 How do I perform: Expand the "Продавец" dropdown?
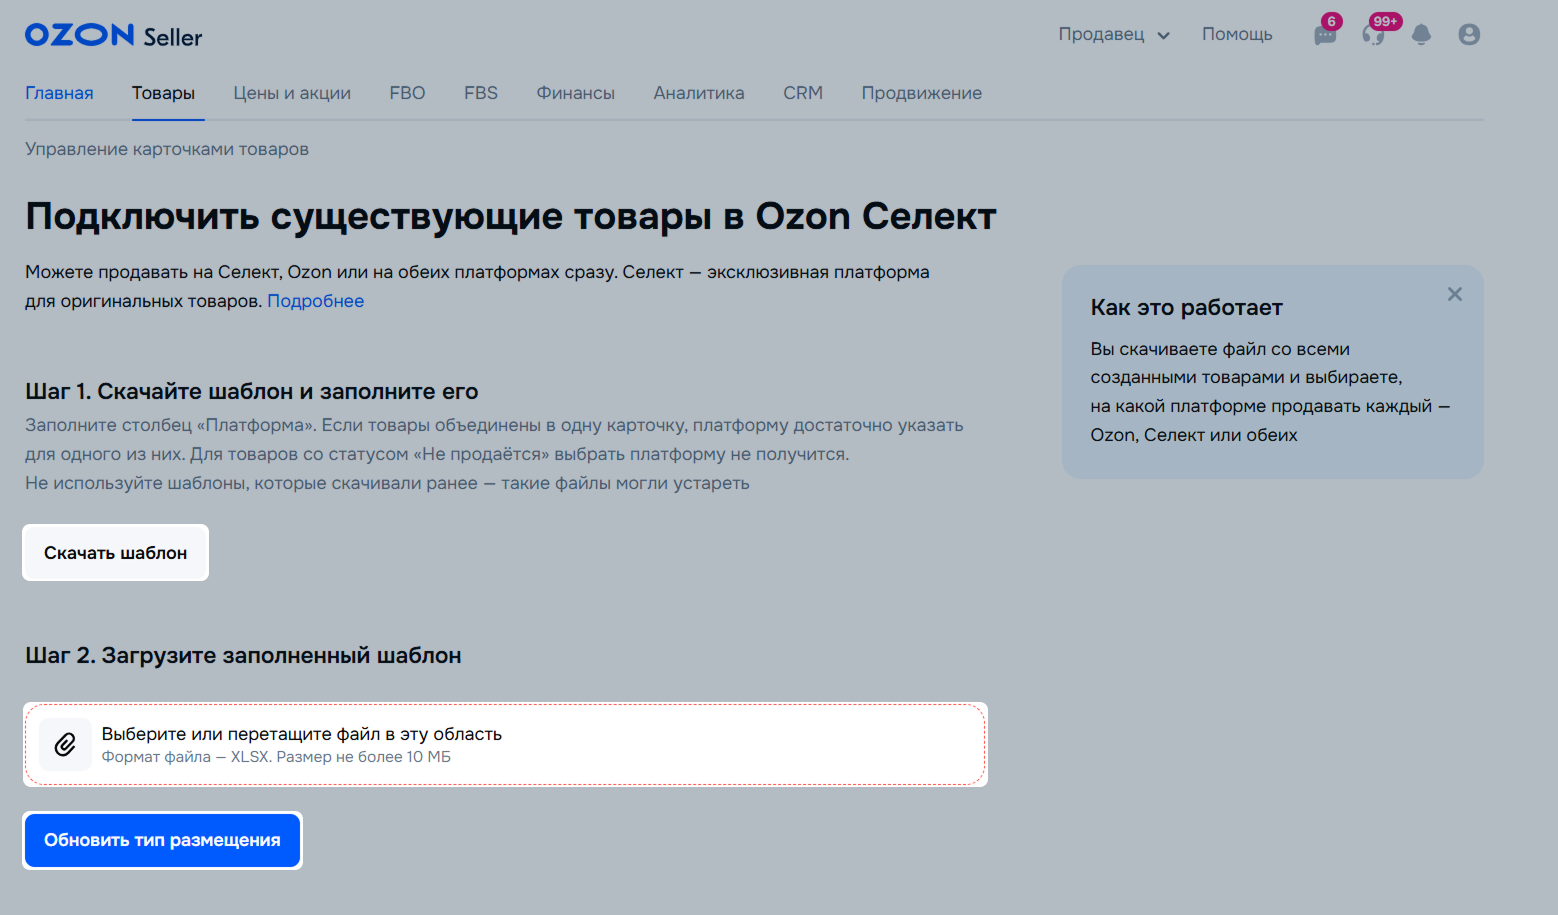(x=1114, y=35)
